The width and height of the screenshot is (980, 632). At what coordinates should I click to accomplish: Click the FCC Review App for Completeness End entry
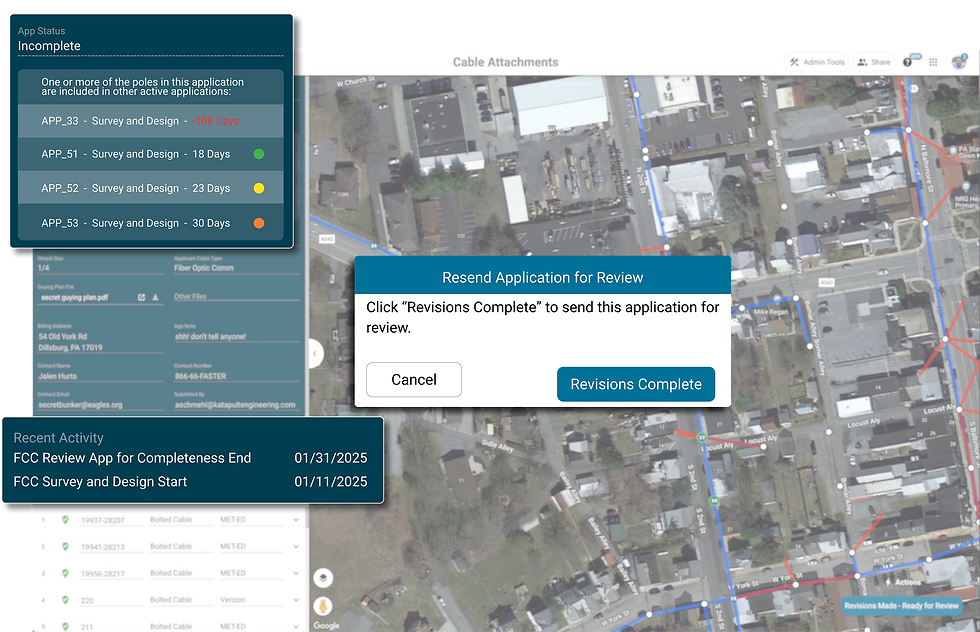pyautogui.click(x=190, y=458)
